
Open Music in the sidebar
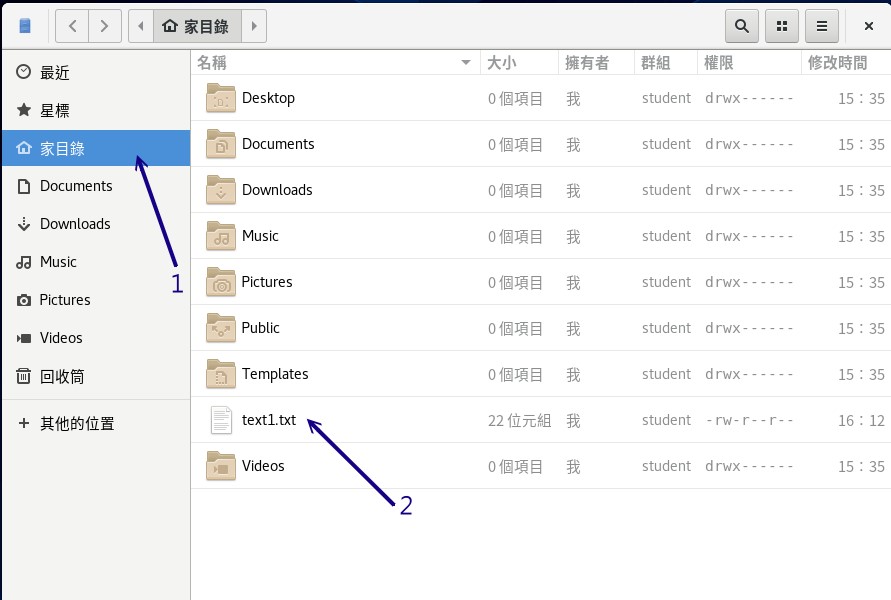pyautogui.click(x=58, y=262)
